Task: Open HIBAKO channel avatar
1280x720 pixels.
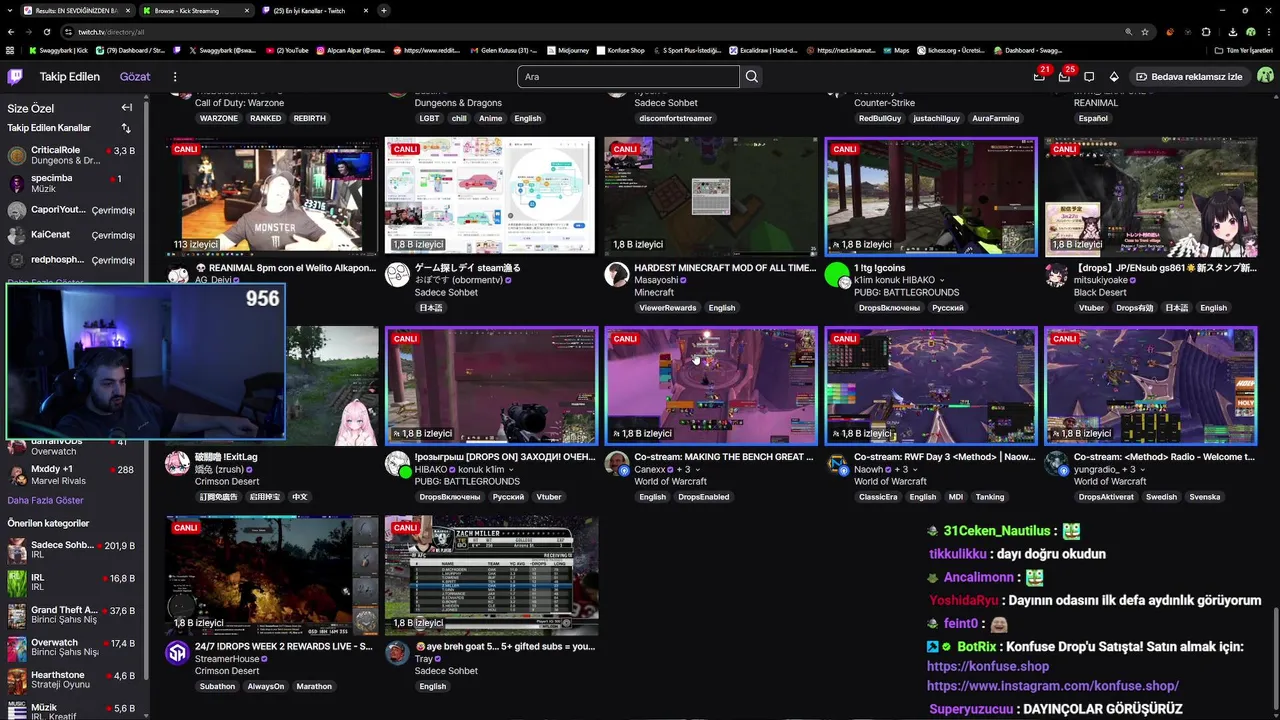Action: pyautogui.click(x=397, y=464)
